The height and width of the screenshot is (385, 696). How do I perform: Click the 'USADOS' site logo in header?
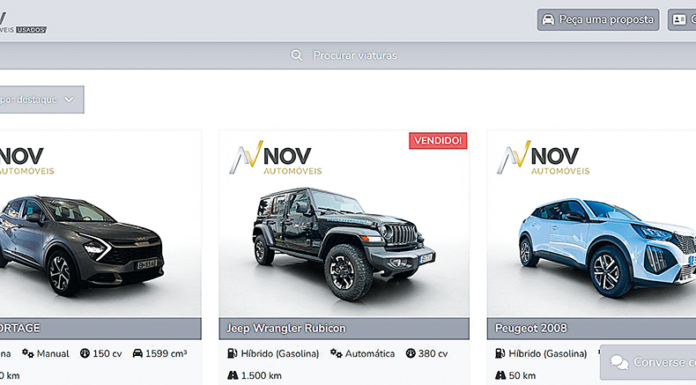pos(23,22)
